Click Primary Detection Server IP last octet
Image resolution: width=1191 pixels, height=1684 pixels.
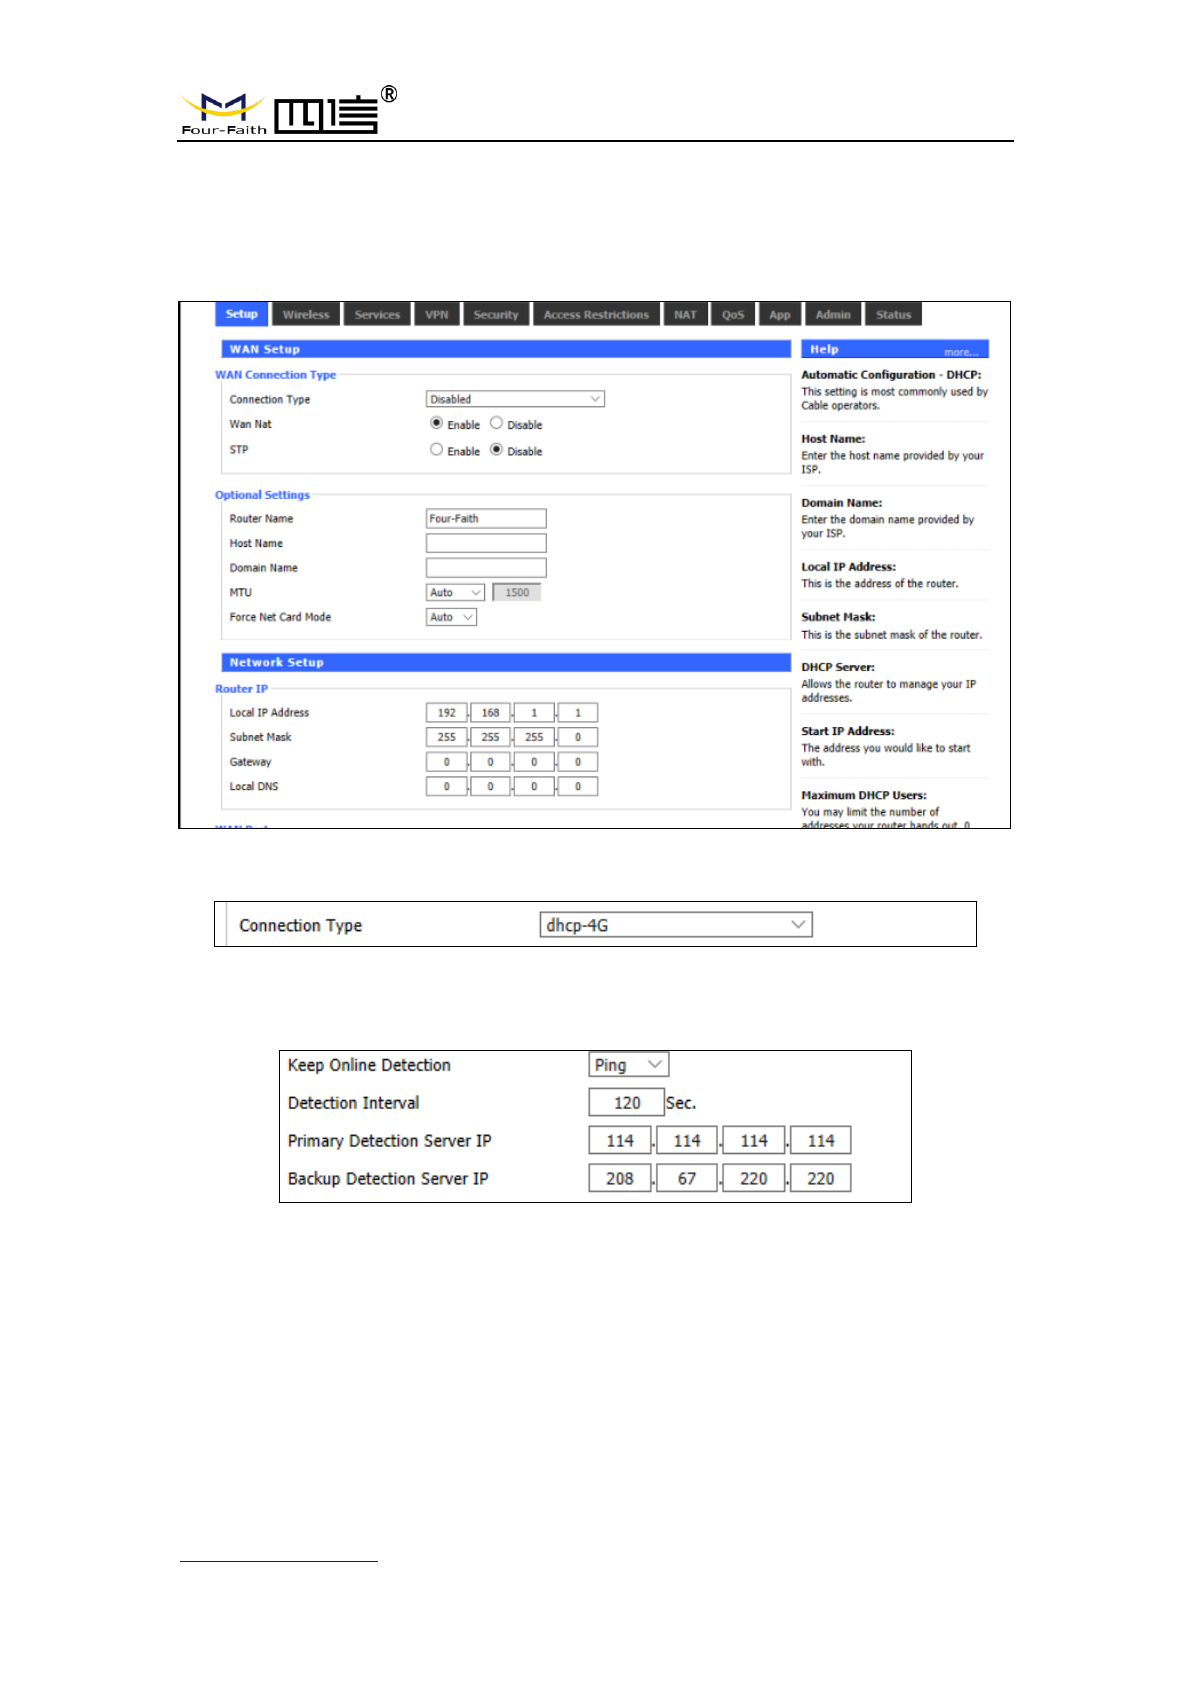[821, 1141]
